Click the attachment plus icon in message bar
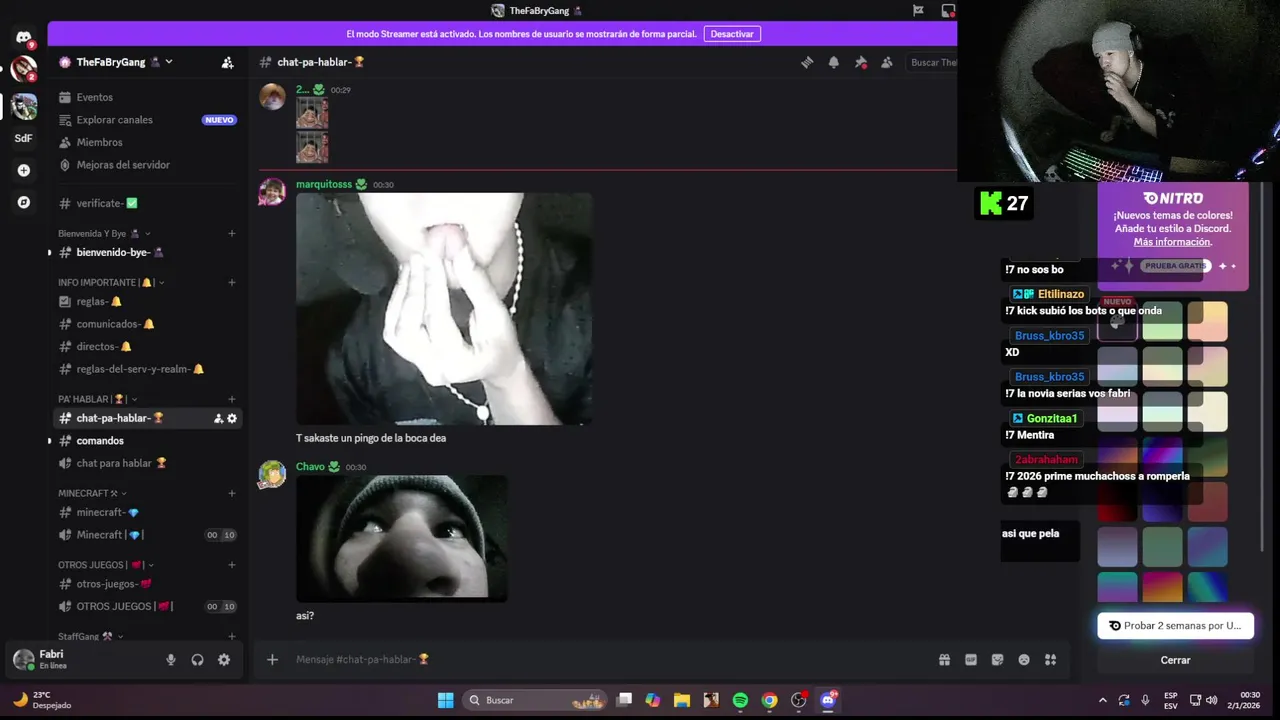 pyautogui.click(x=272, y=659)
